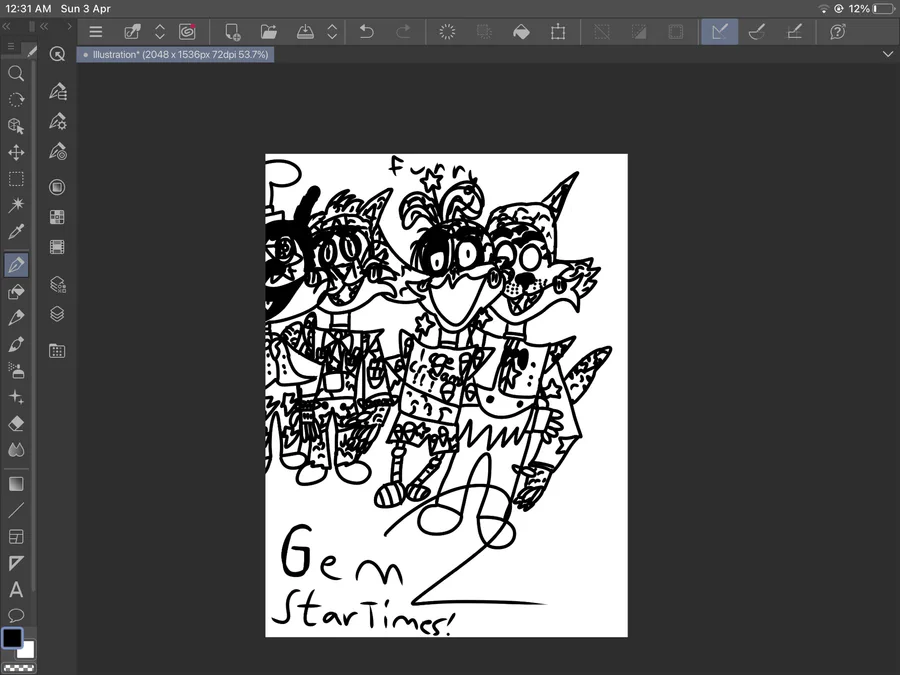Expand the save options arrows

[332, 32]
